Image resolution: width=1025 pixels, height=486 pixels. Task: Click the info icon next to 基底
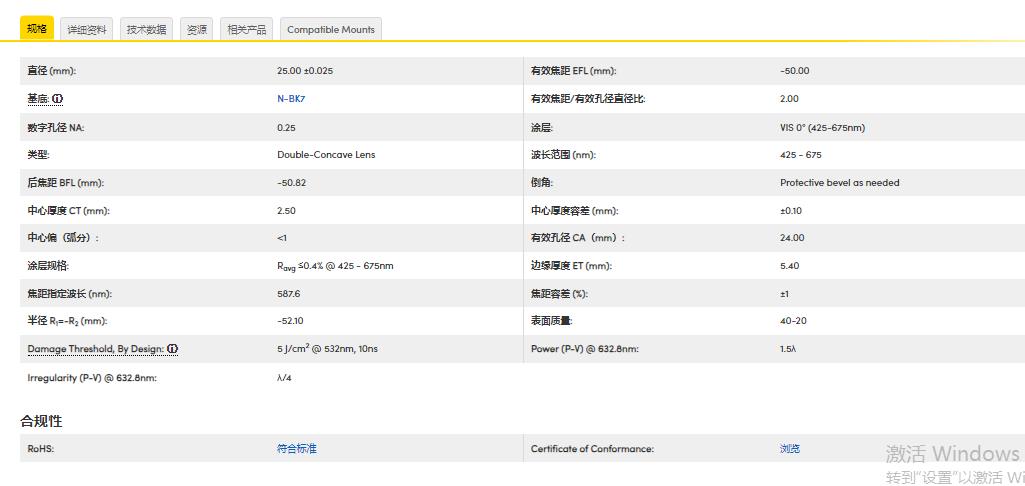point(58,99)
